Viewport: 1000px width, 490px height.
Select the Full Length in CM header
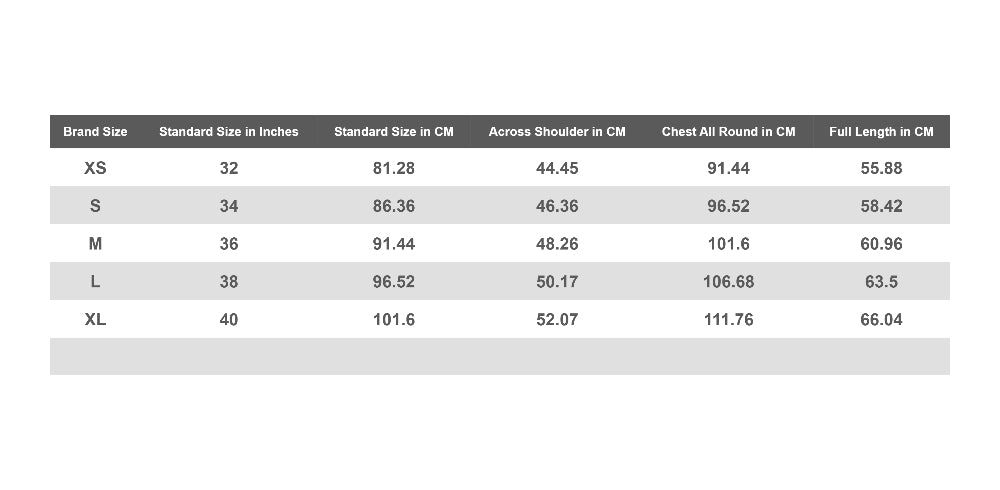(x=881, y=131)
